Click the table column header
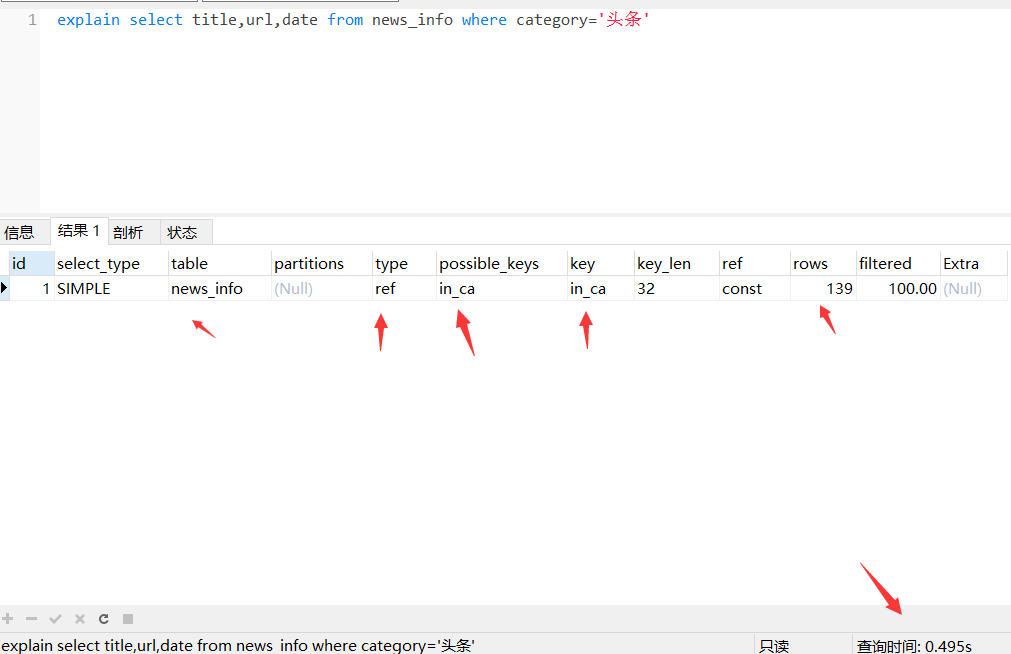1011x654 pixels. coord(220,263)
